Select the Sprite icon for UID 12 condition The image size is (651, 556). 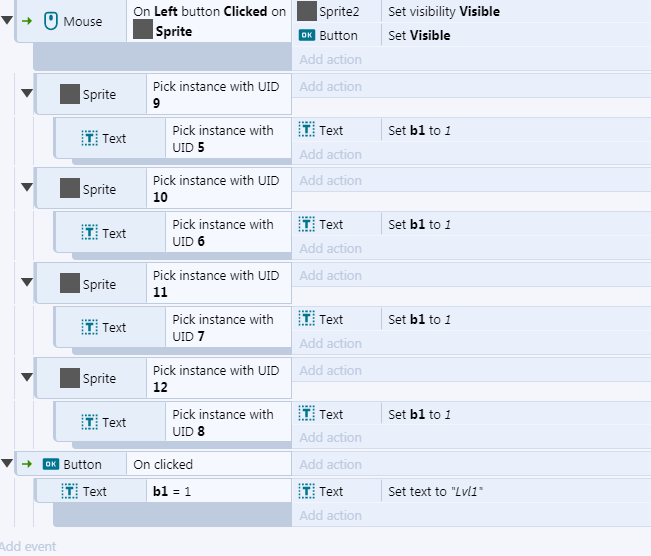click(x=70, y=378)
